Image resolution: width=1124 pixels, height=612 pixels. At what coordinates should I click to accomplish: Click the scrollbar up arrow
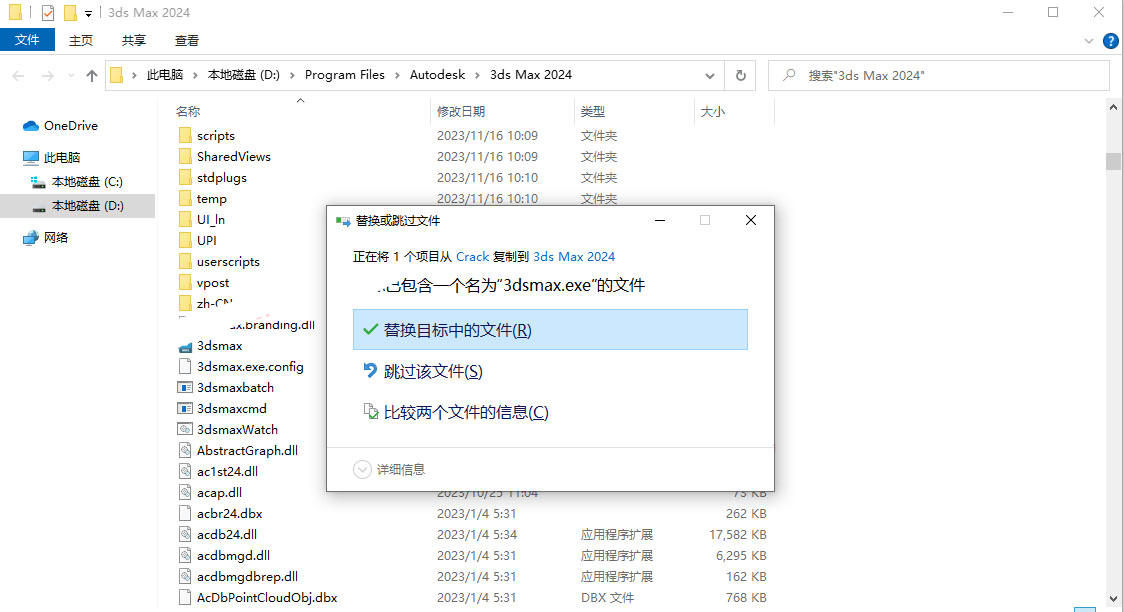[x=1113, y=107]
